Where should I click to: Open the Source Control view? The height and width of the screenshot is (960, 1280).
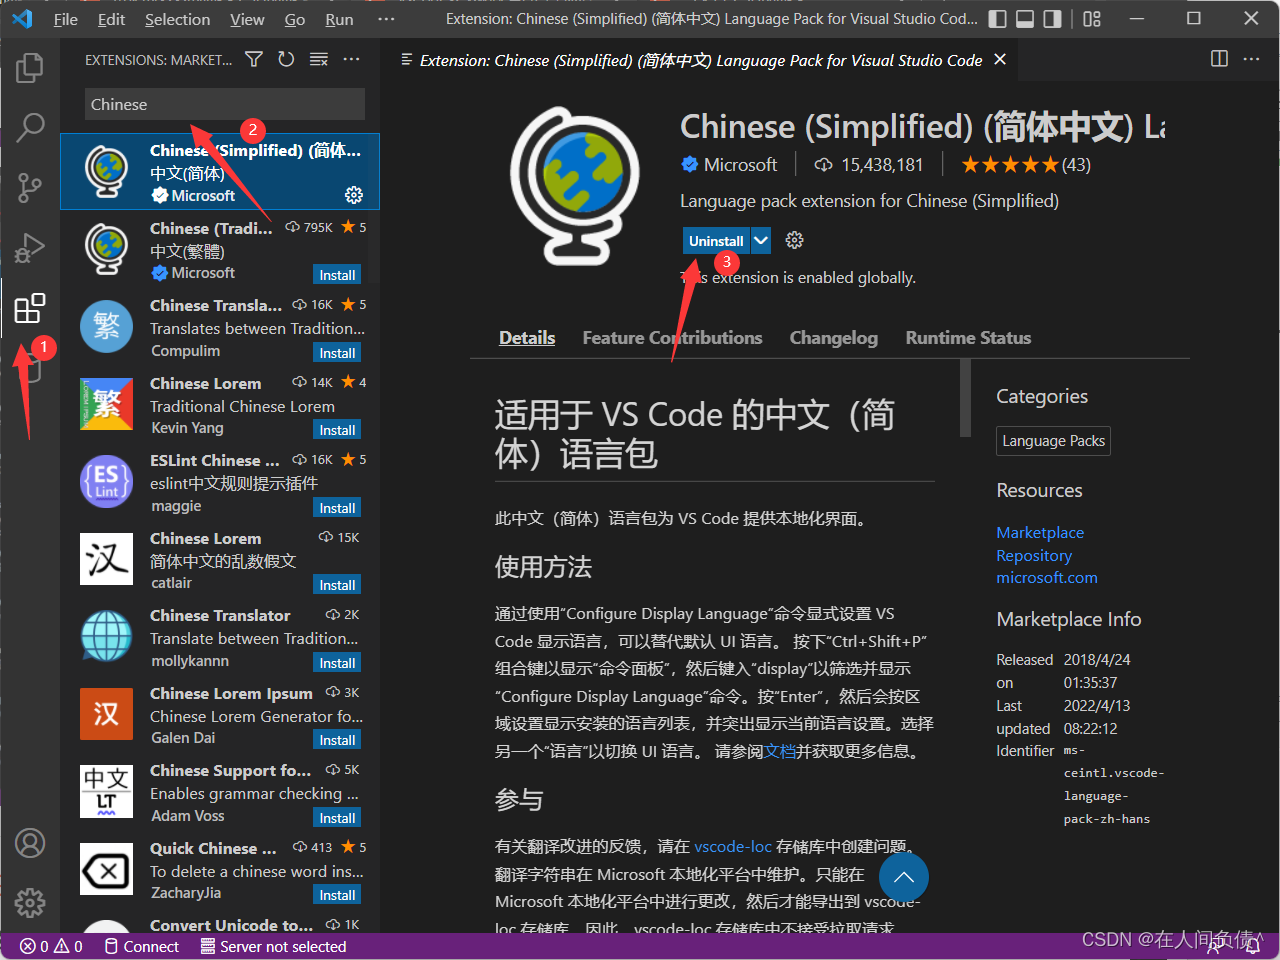coord(30,187)
